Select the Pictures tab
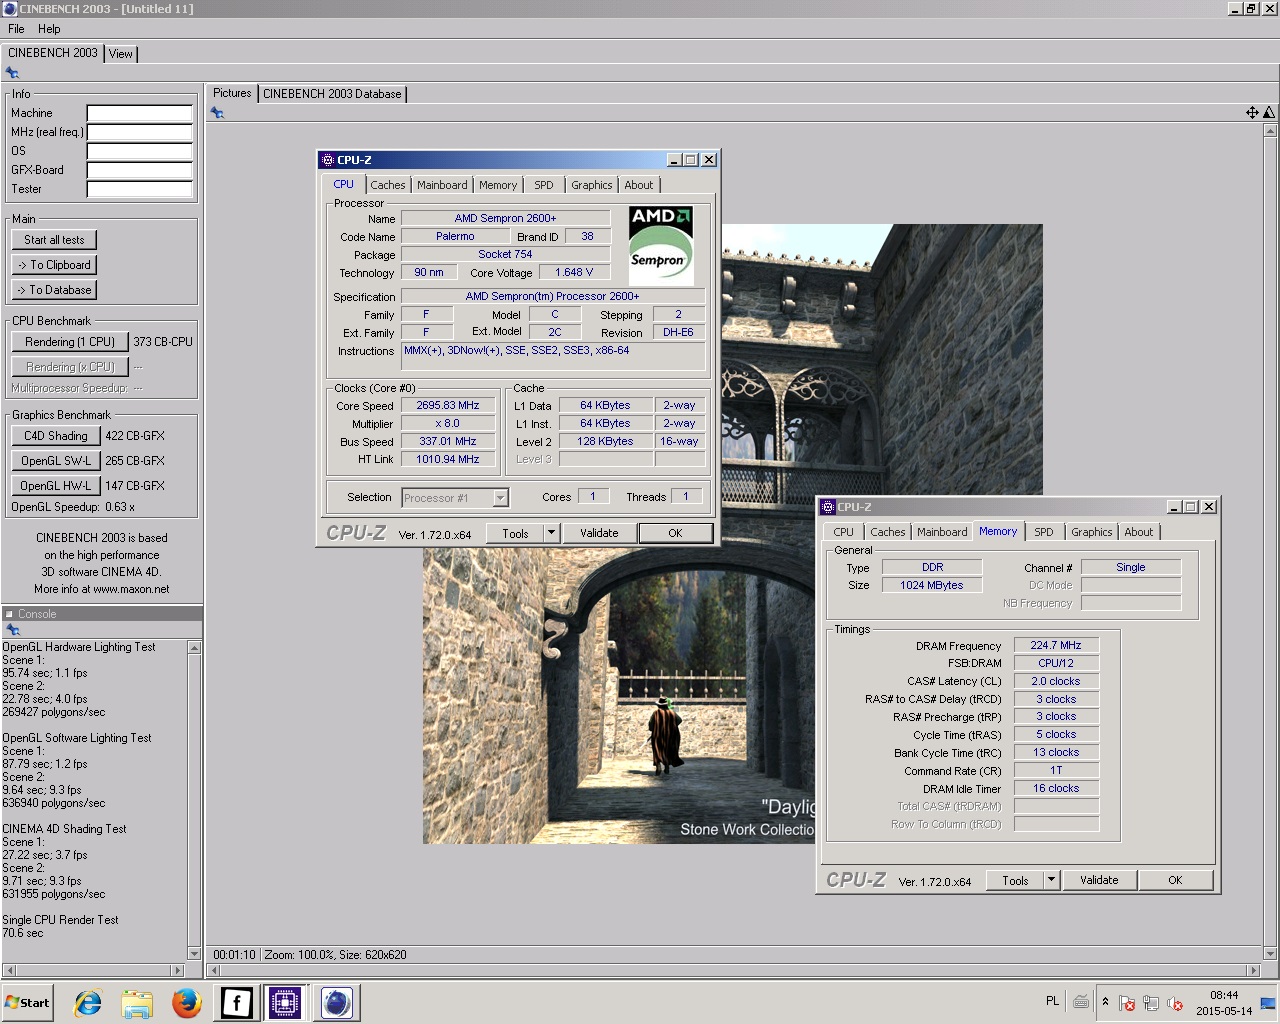 point(232,93)
